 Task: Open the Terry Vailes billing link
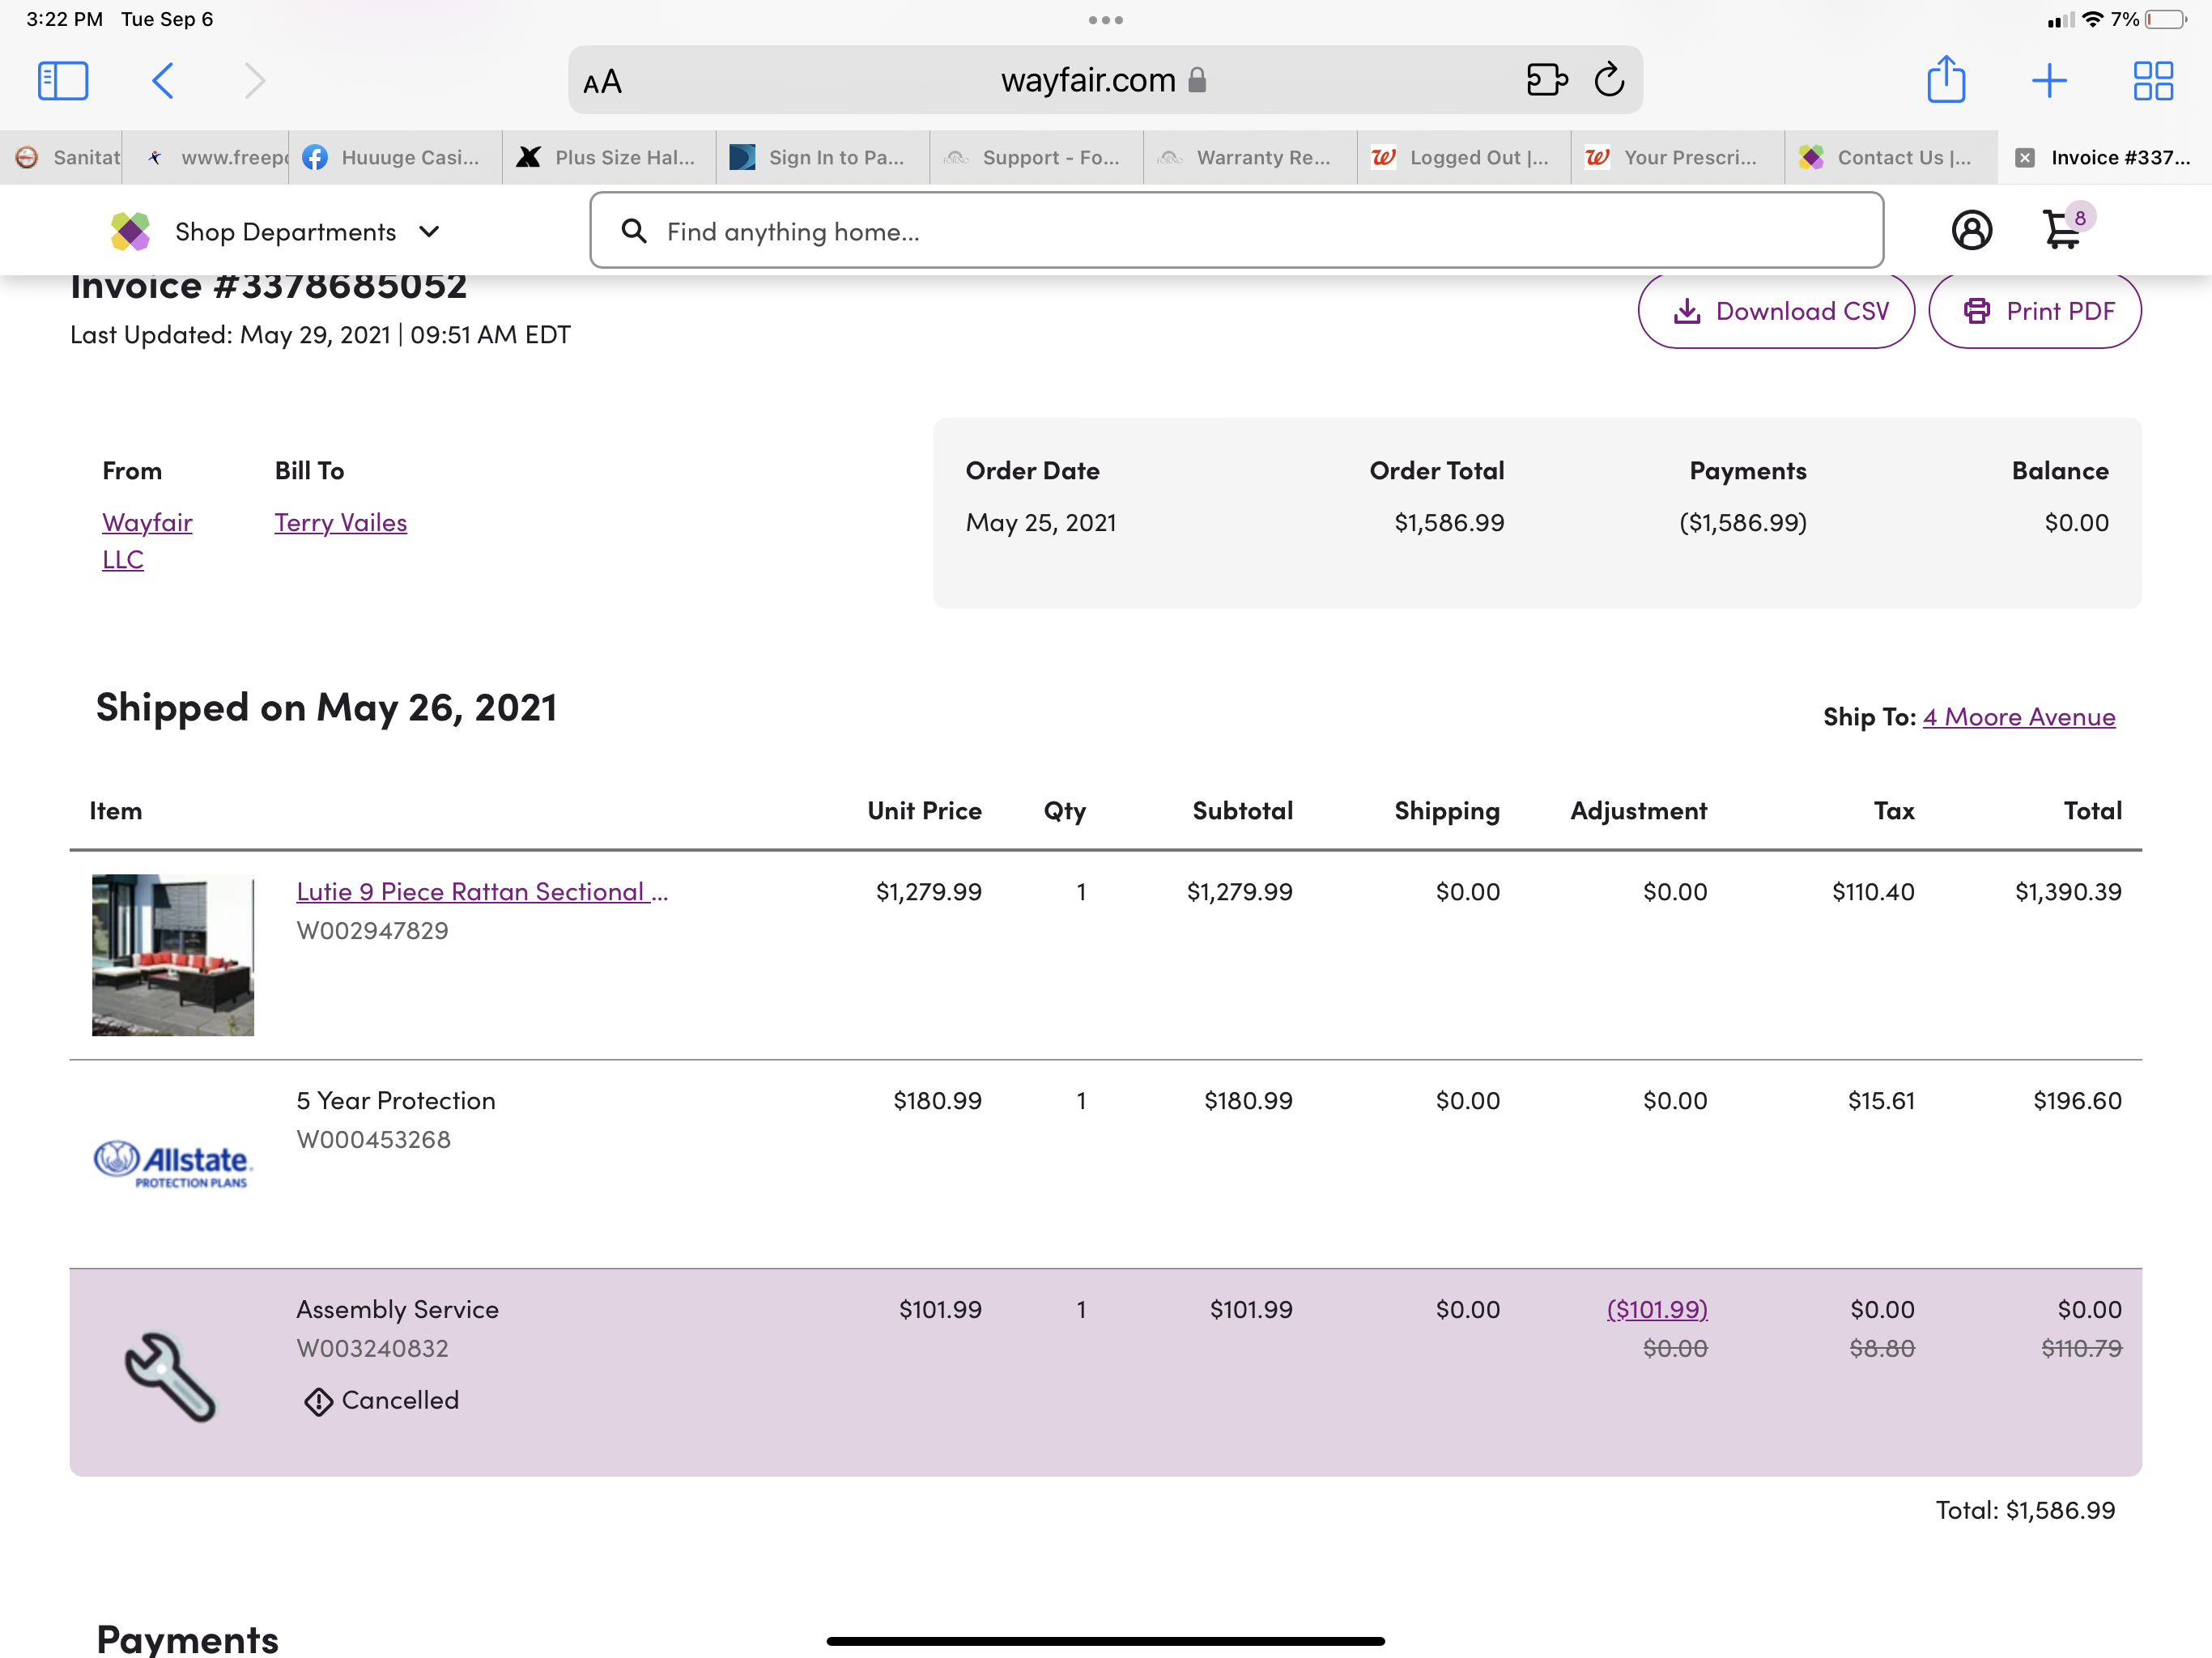tap(340, 522)
